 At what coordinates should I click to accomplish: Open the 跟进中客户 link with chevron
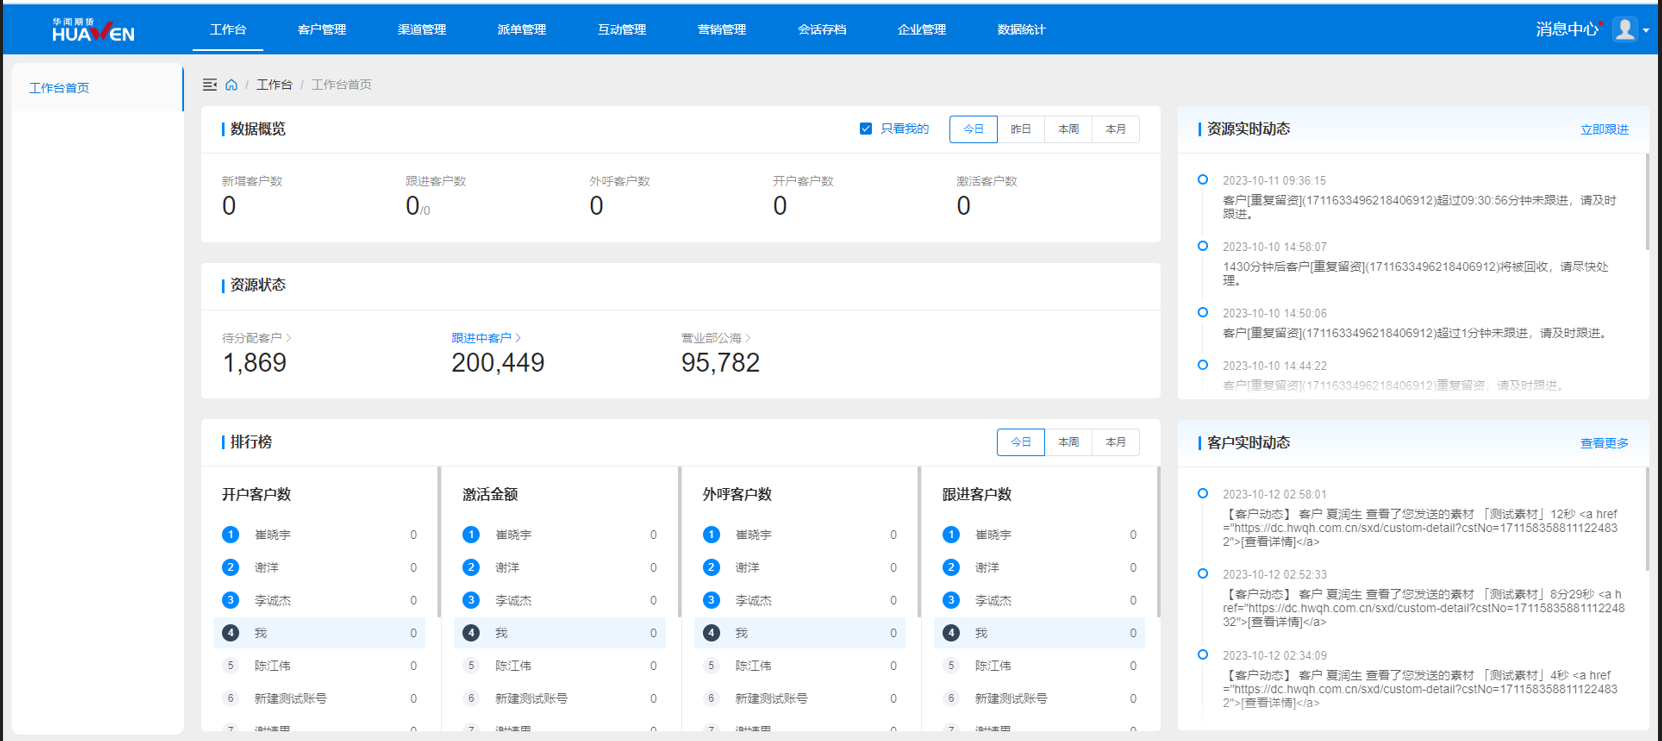point(486,338)
